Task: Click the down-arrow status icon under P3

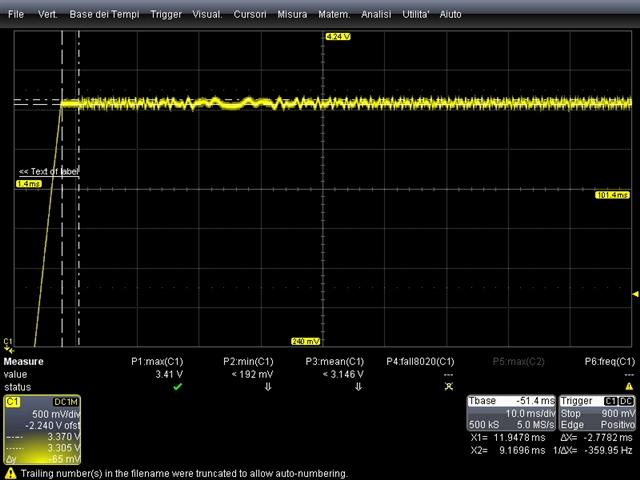Action: (x=358, y=387)
